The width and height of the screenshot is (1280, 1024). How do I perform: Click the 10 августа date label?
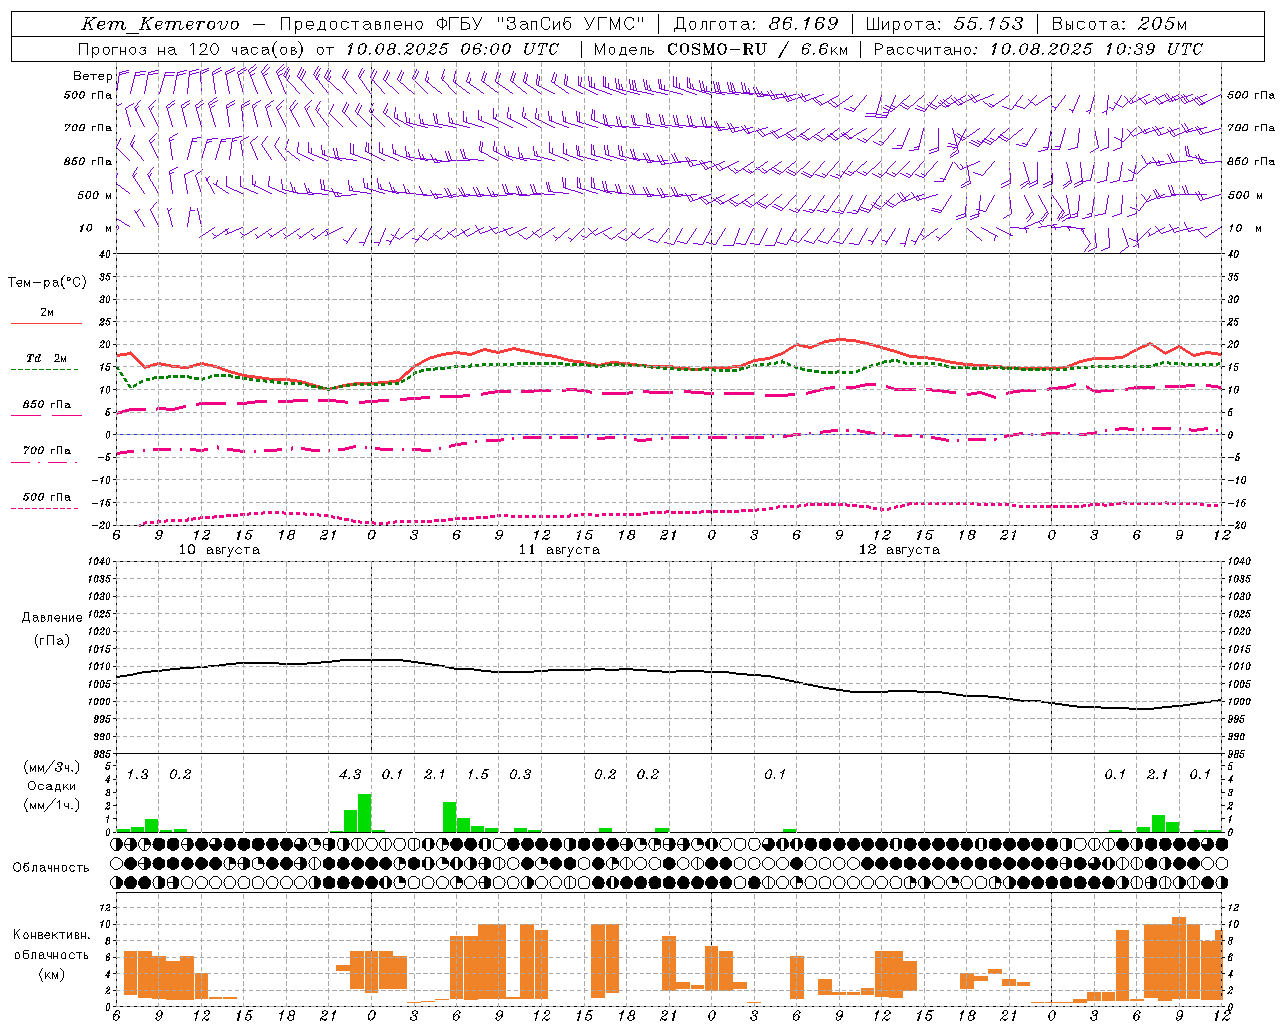click(x=219, y=550)
